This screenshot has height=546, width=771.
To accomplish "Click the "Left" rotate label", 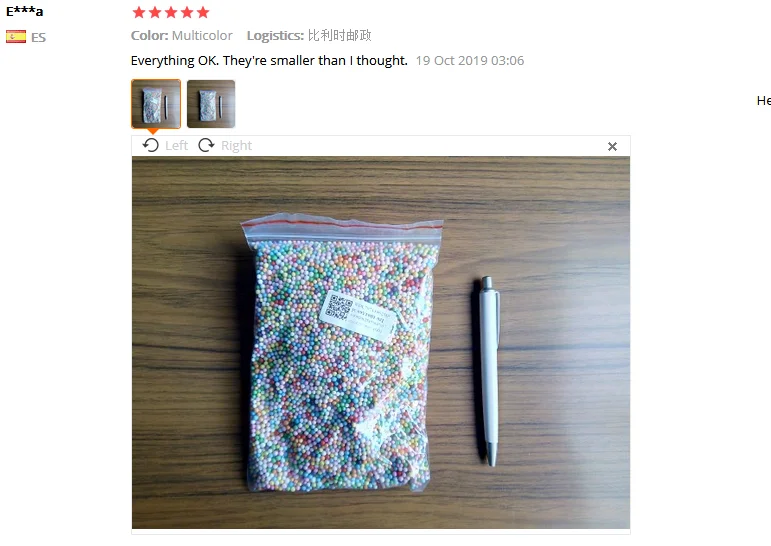I will [x=176, y=146].
